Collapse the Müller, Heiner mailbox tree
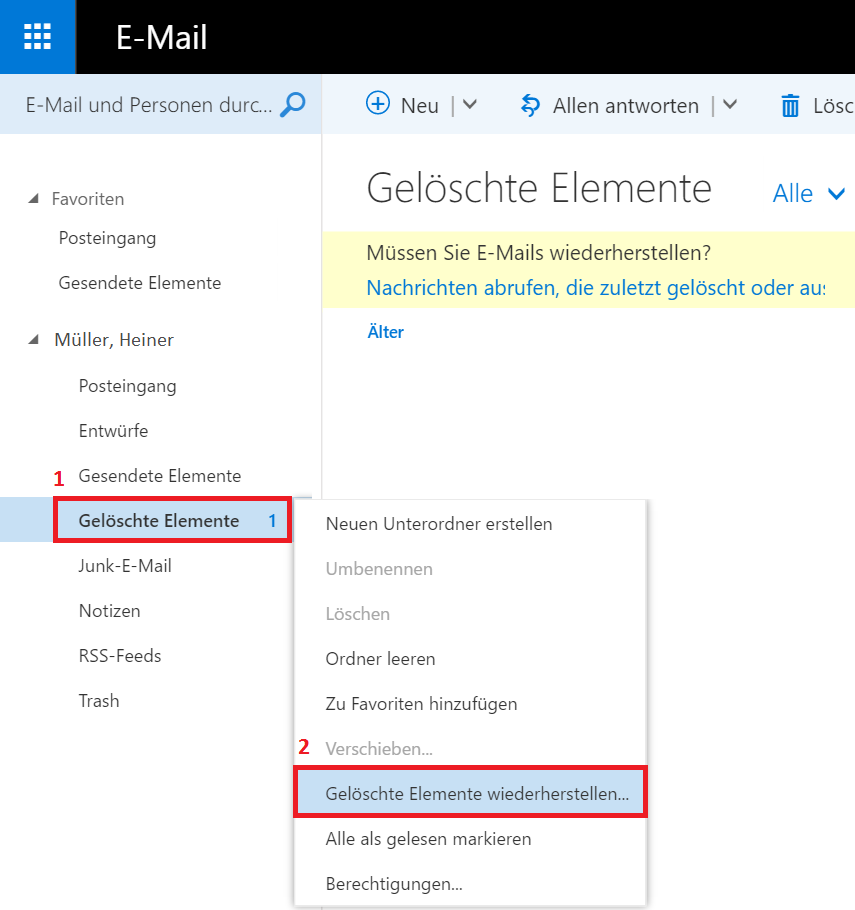The image size is (855, 910). (x=33, y=340)
